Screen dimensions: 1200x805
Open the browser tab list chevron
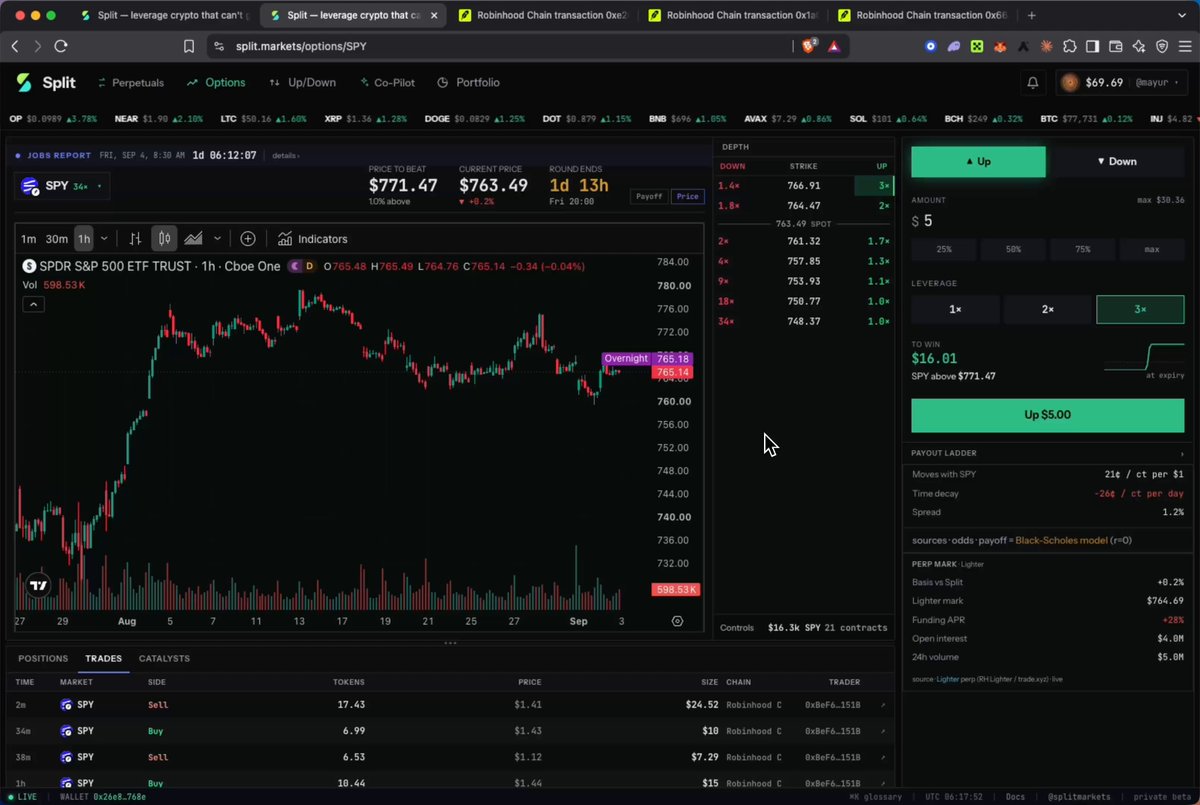click(x=1184, y=15)
